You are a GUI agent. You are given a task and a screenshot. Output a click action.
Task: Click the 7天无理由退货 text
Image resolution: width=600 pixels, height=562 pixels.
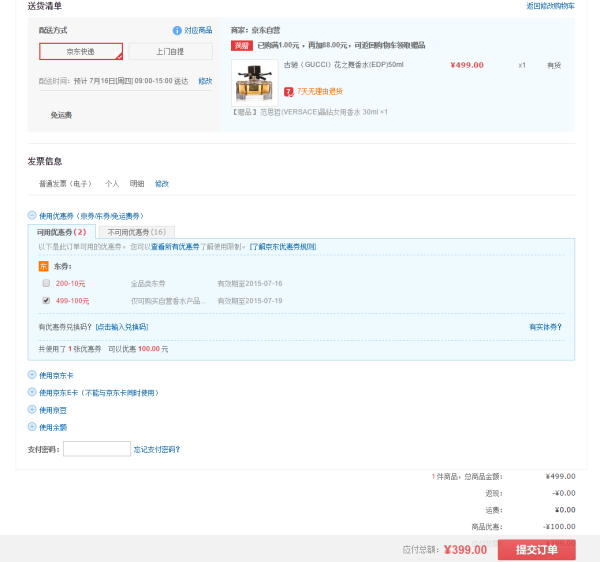(x=320, y=92)
